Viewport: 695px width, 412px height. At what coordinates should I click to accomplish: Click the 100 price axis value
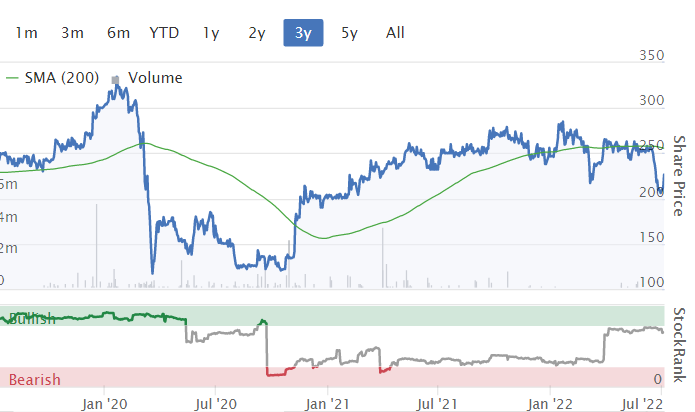[x=652, y=282]
